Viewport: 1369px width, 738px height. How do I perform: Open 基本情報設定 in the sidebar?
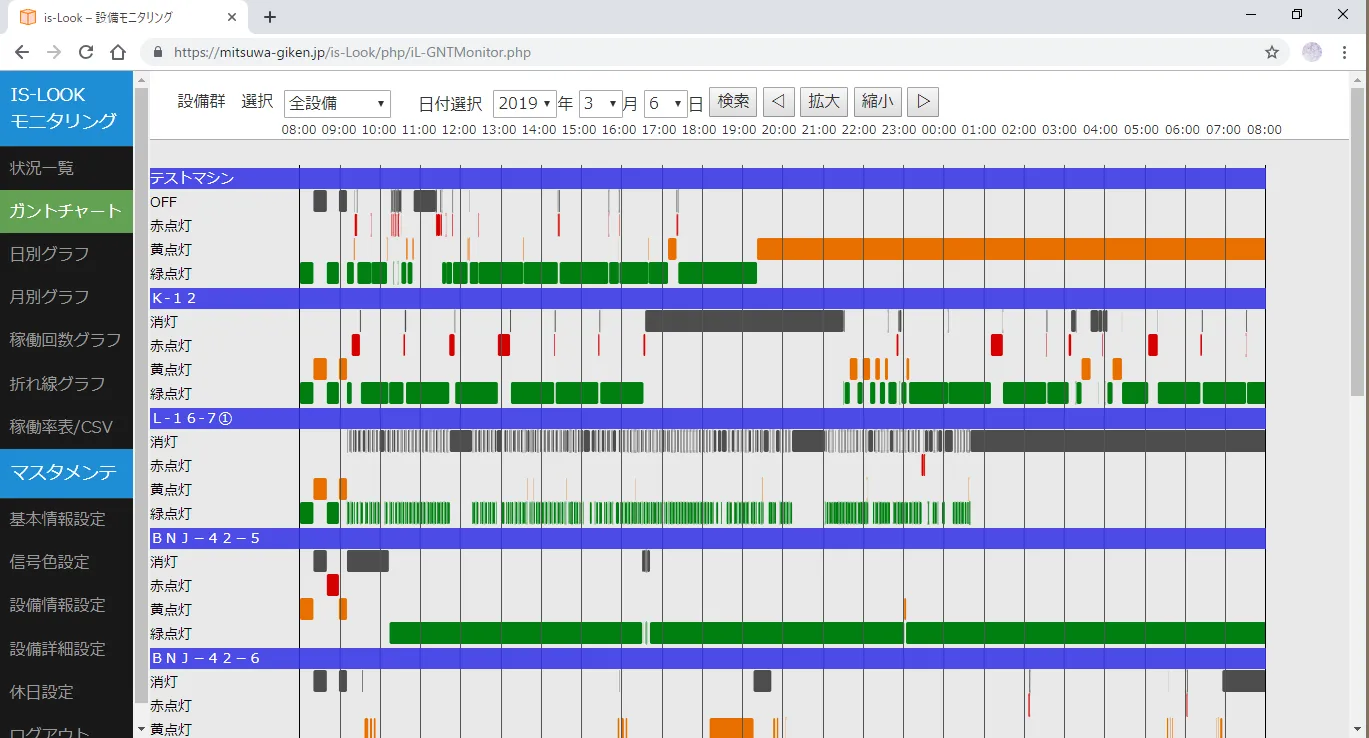pyautogui.click(x=66, y=519)
